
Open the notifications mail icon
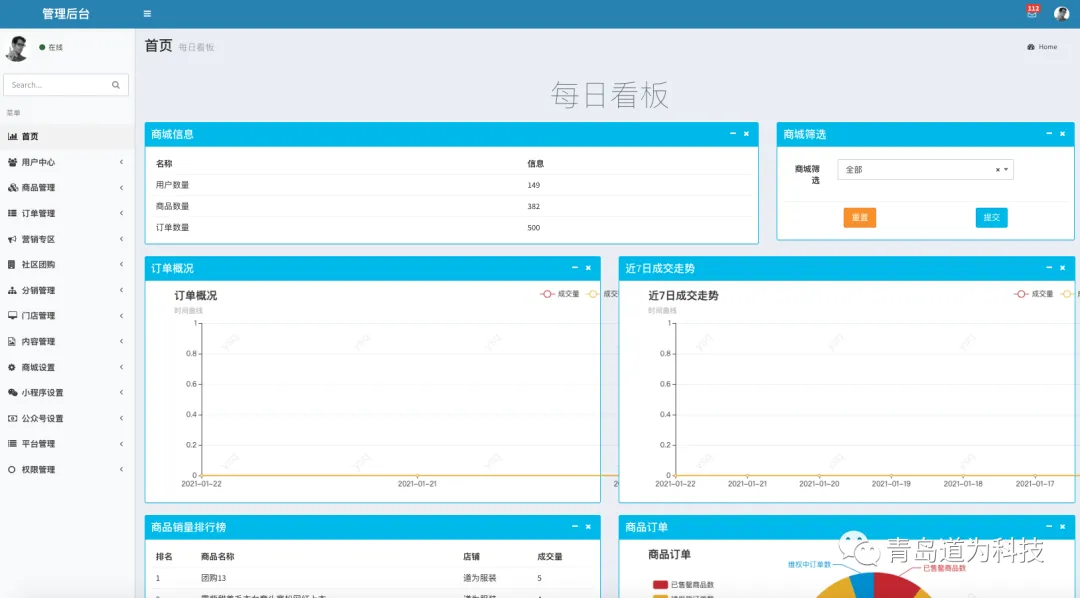pos(1032,13)
